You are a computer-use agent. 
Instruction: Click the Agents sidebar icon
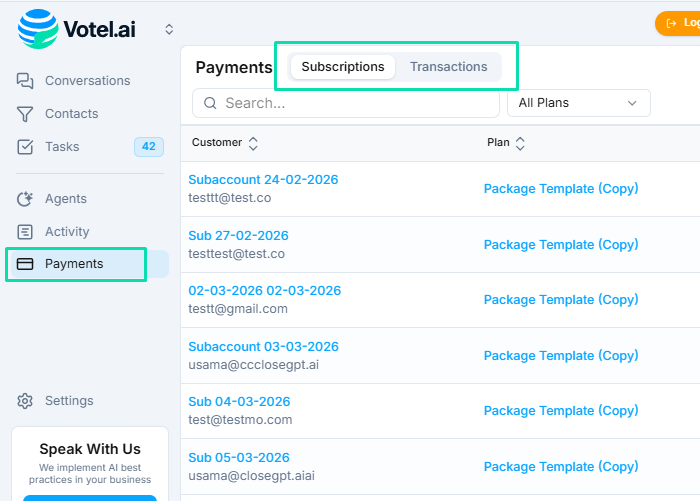(x=26, y=199)
